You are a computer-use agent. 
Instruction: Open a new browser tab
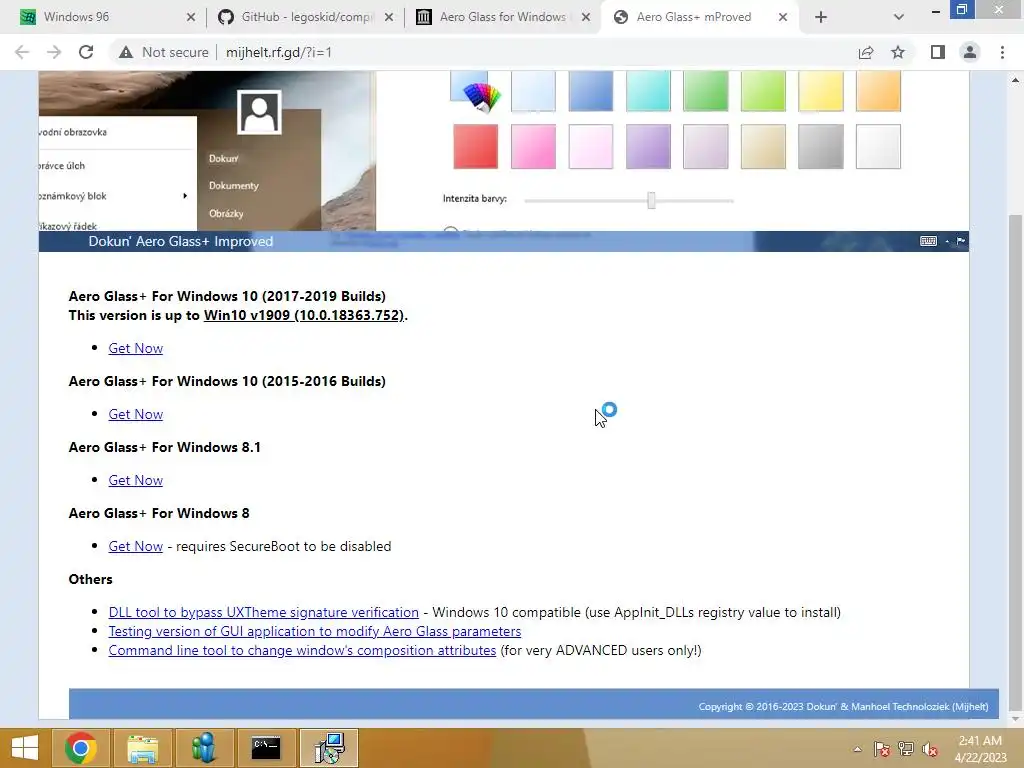tap(821, 18)
